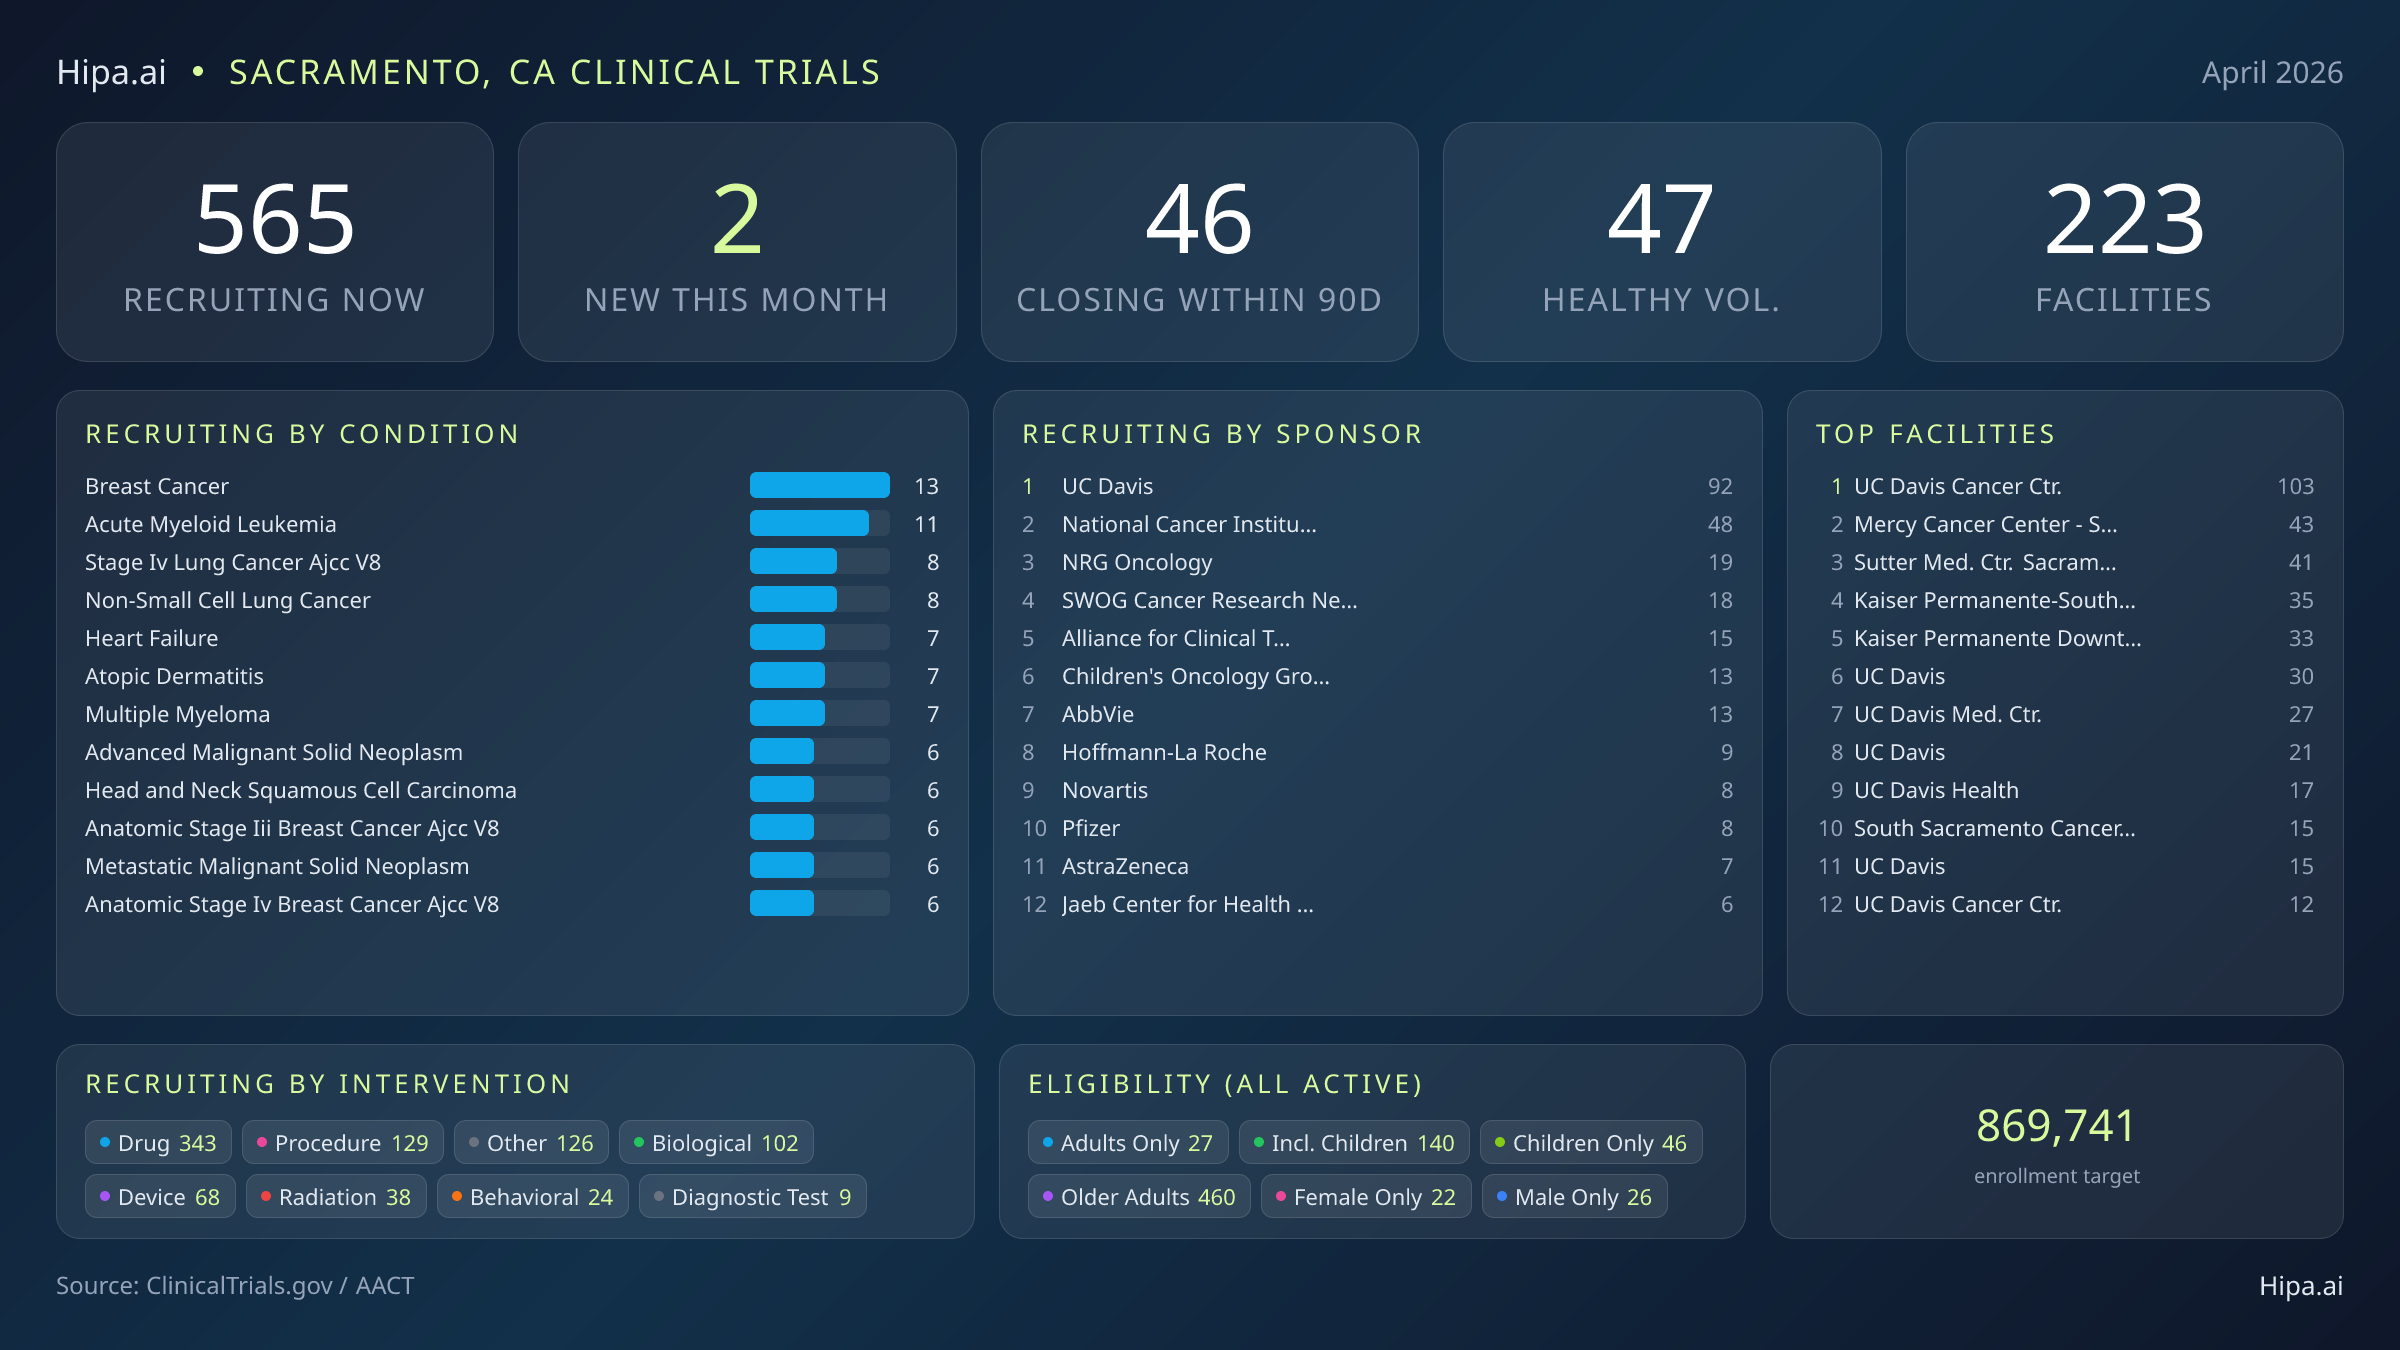Viewport: 2400px width, 1350px height.
Task: Click the Acute Myeloid Leukemia row
Action: (x=512, y=524)
